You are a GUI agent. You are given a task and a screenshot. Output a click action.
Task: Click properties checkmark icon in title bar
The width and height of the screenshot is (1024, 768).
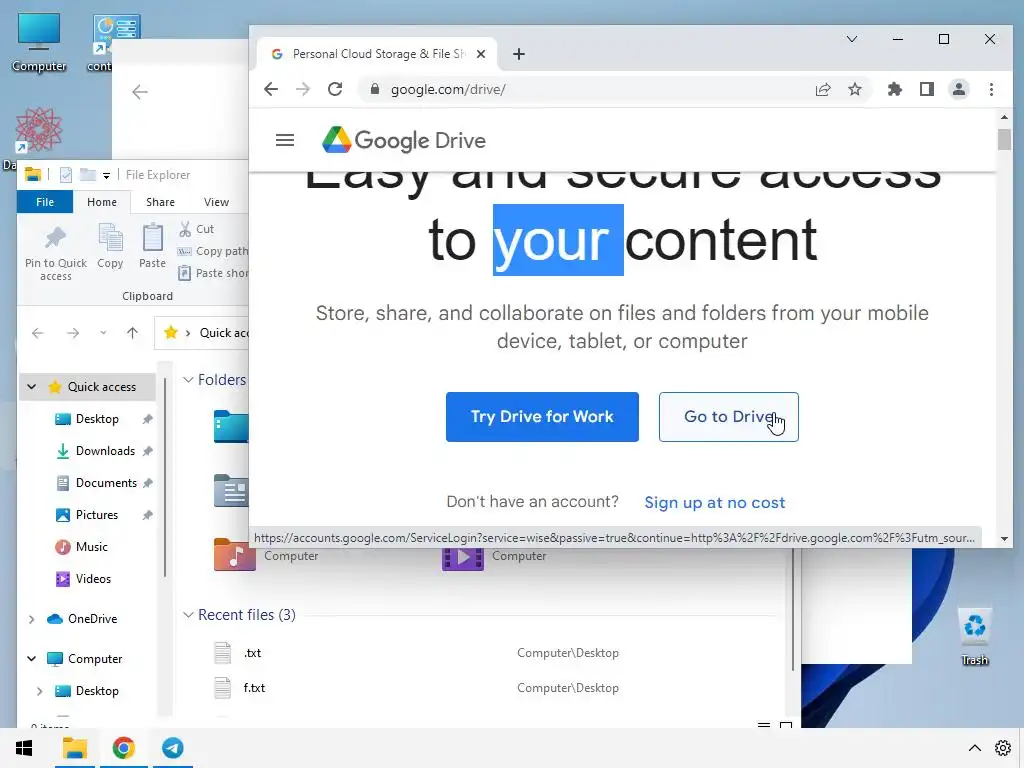[x=65, y=175]
